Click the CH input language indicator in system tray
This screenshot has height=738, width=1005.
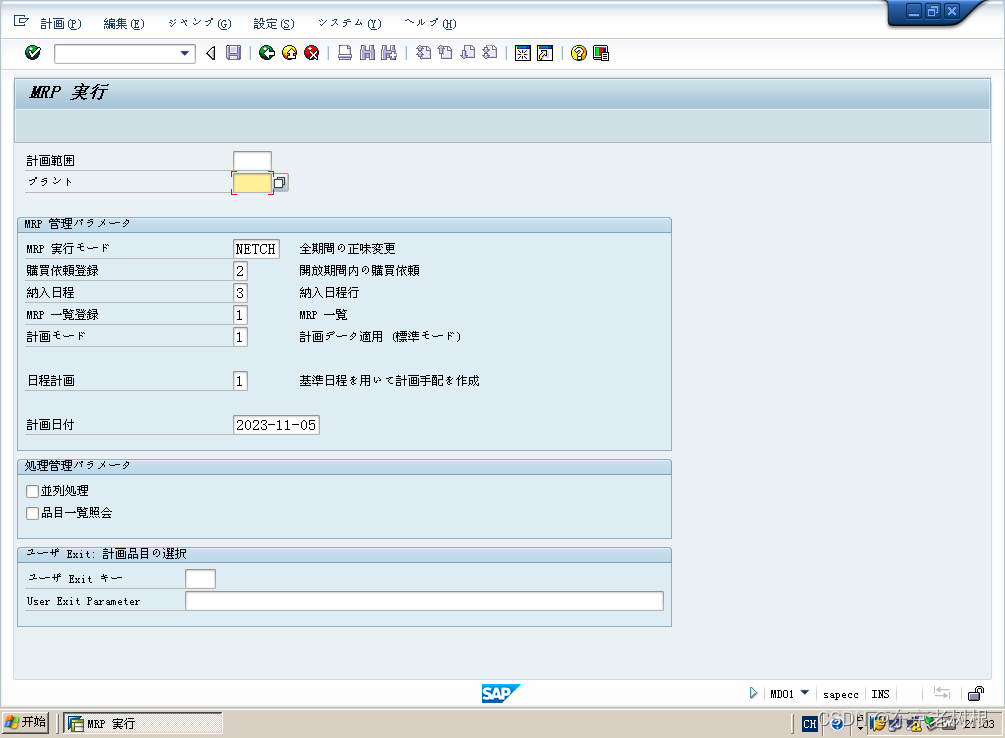tap(808, 723)
